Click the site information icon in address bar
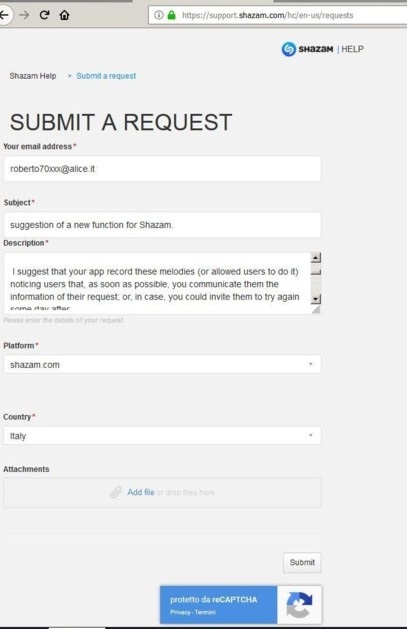The height and width of the screenshot is (629, 407). [x=159, y=15]
